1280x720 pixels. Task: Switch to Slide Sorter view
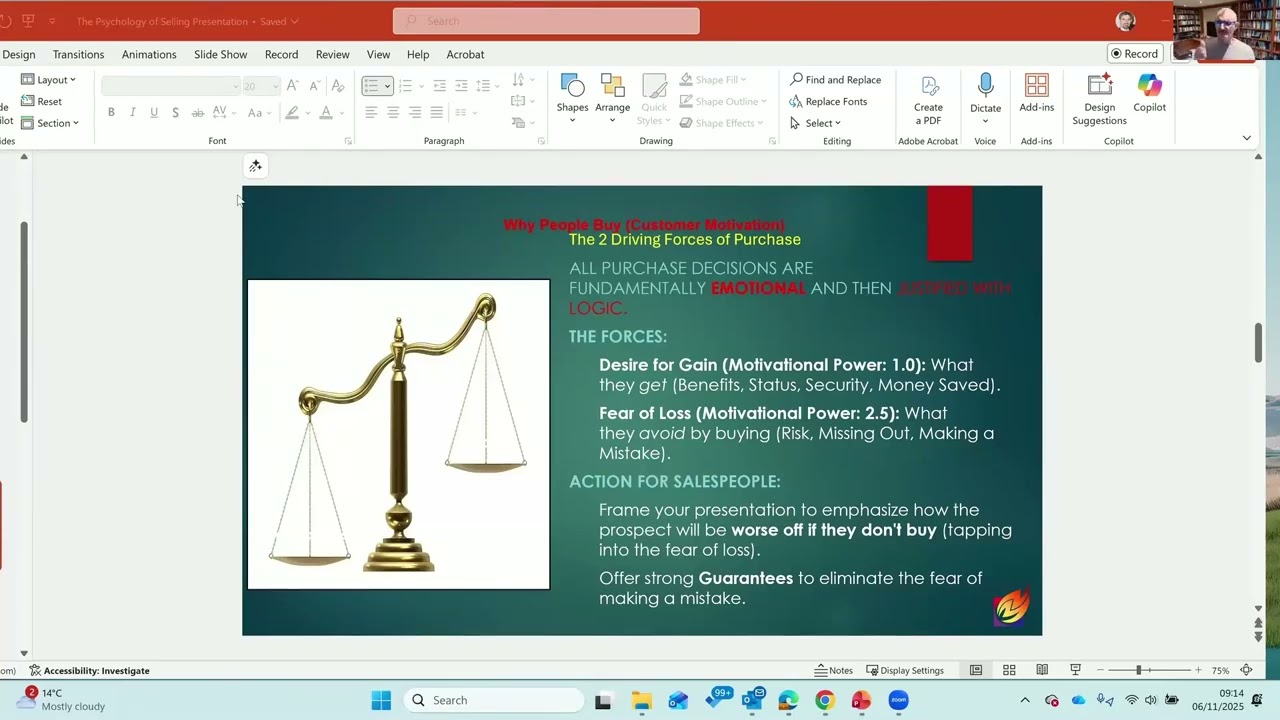point(1009,670)
